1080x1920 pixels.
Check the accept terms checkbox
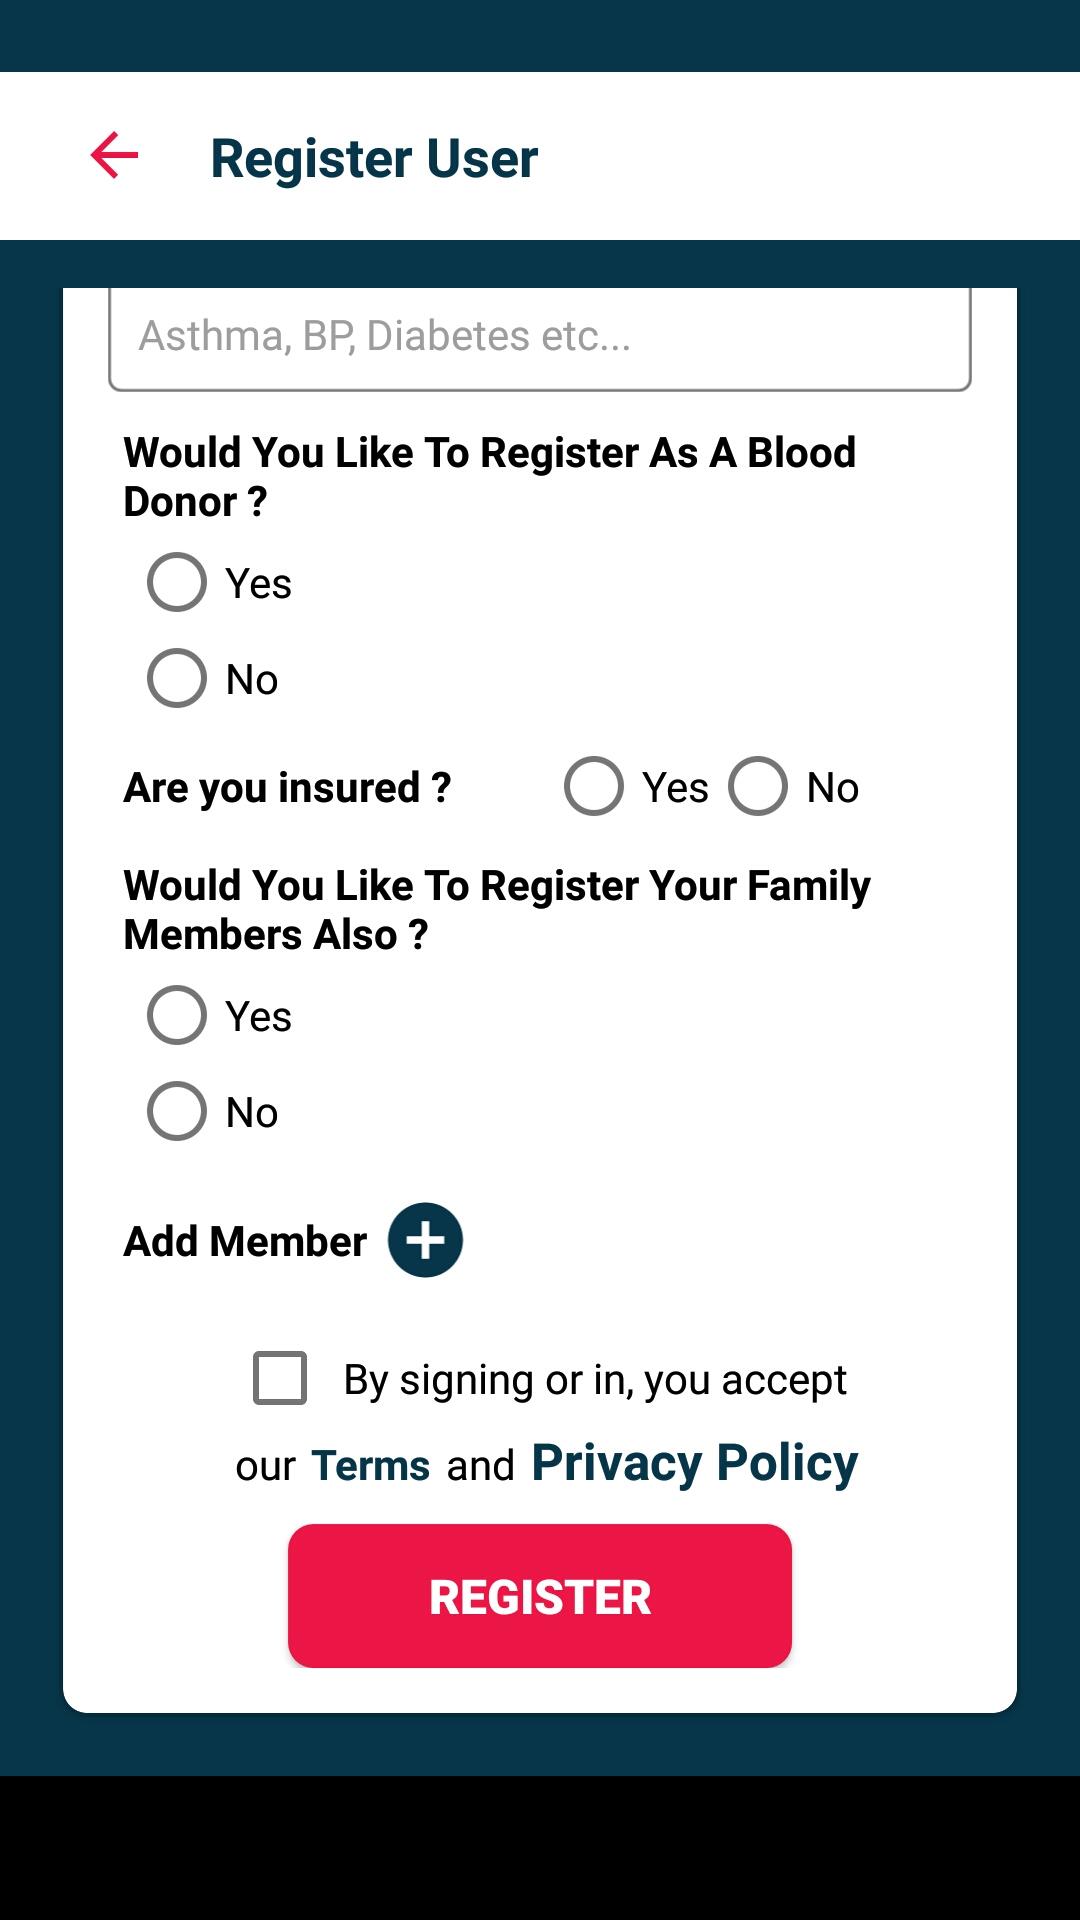(x=280, y=1378)
